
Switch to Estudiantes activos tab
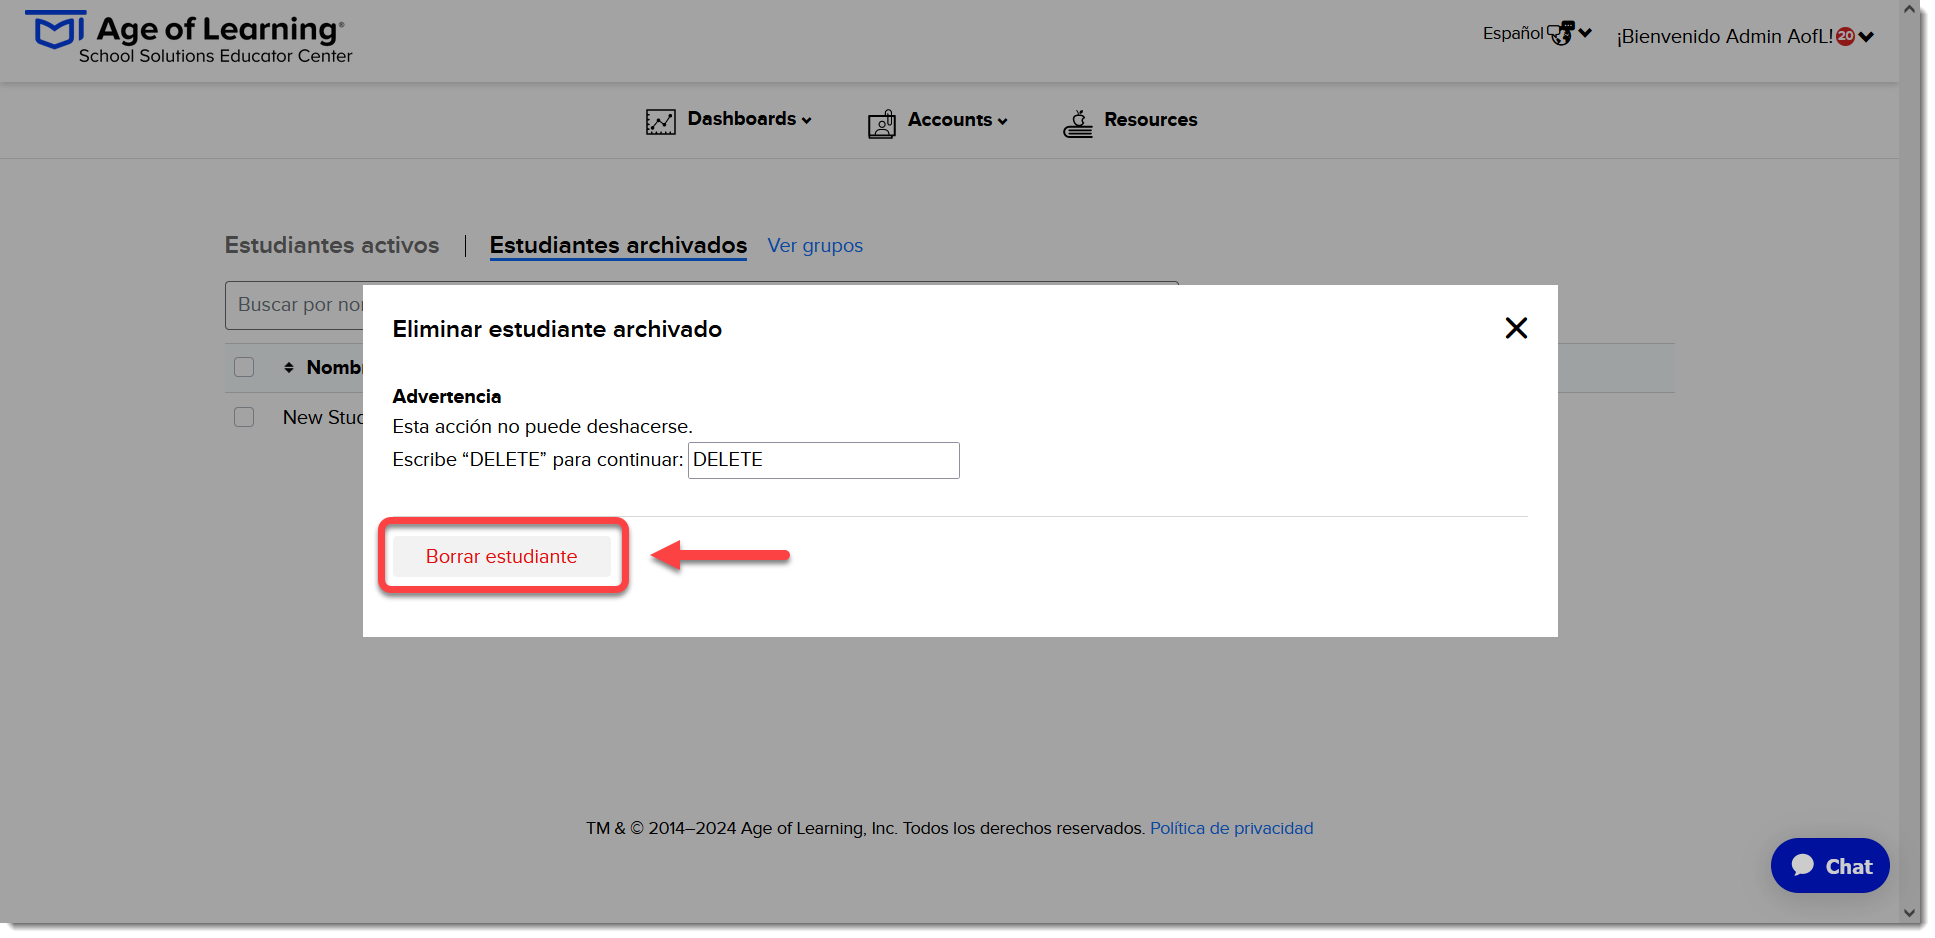point(332,245)
